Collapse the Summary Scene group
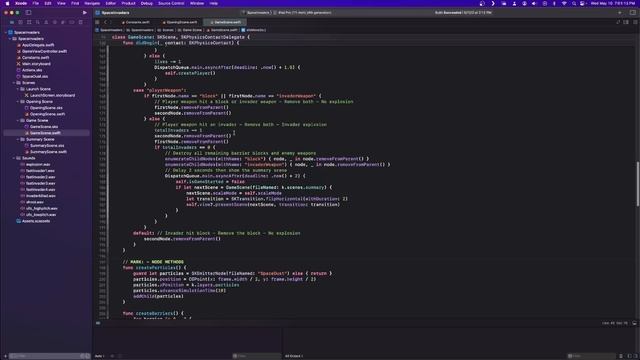This screenshot has width=640, height=360. tap(18, 139)
